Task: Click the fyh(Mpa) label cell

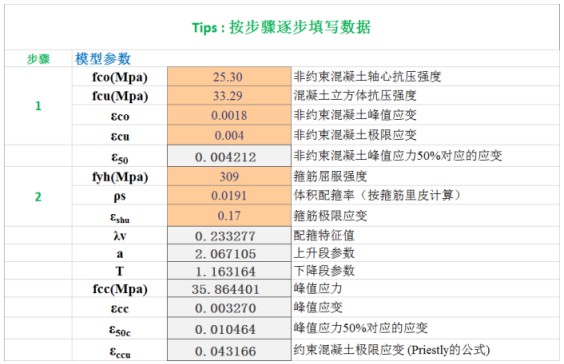Action: point(120,177)
